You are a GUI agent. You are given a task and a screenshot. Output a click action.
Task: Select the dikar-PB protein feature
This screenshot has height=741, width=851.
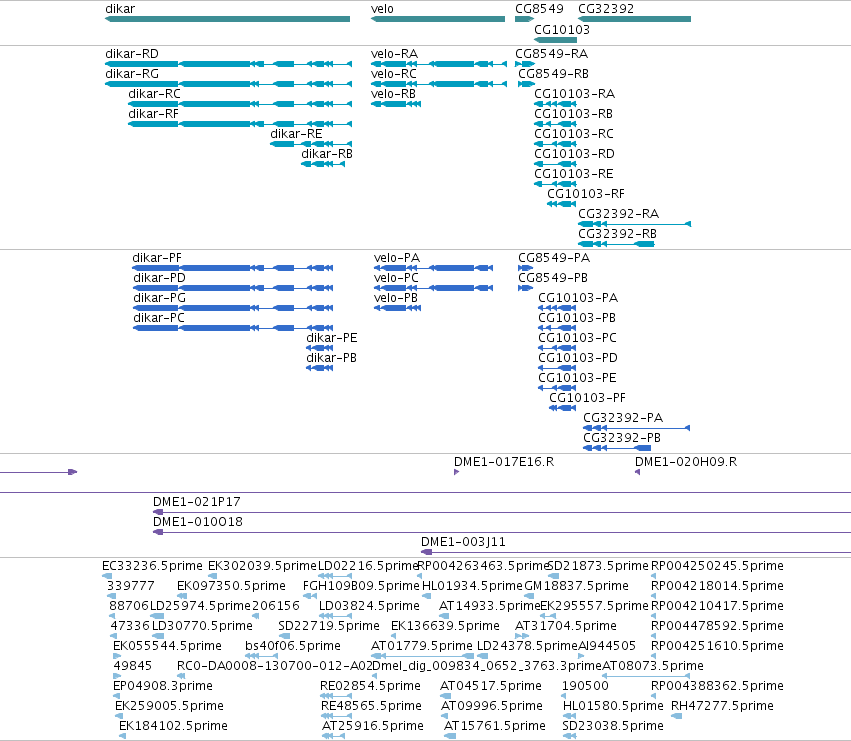(320, 368)
